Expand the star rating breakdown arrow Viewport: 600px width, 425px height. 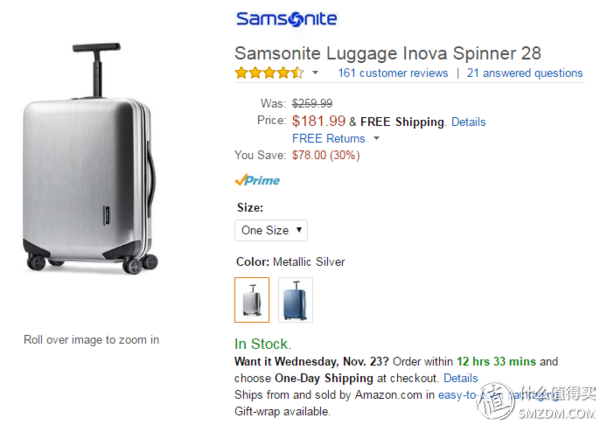click(x=316, y=73)
